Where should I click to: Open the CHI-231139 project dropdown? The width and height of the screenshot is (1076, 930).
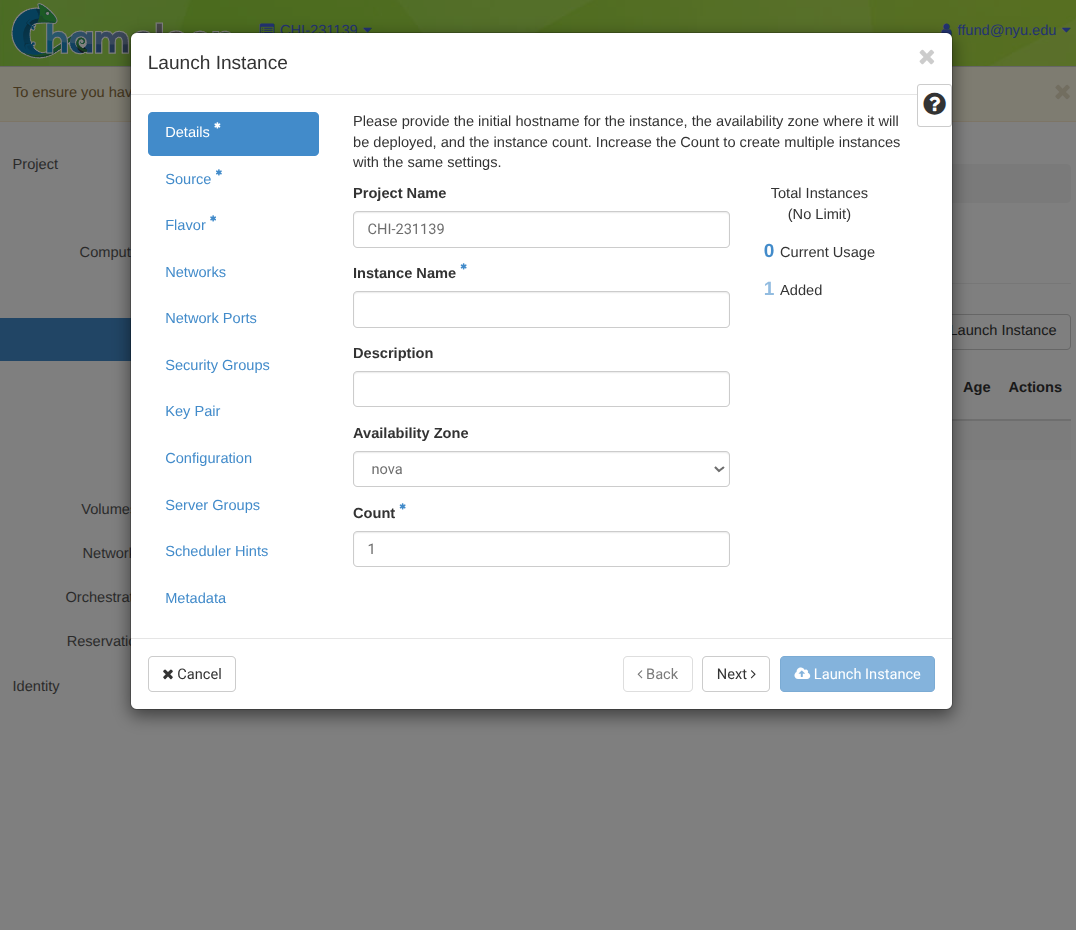pyautogui.click(x=316, y=29)
